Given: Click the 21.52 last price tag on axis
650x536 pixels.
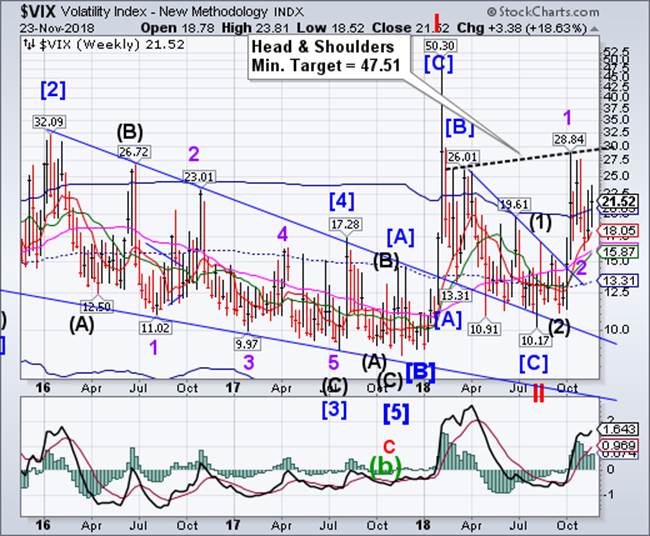Looking at the screenshot, I should pyautogui.click(x=618, y=202).
